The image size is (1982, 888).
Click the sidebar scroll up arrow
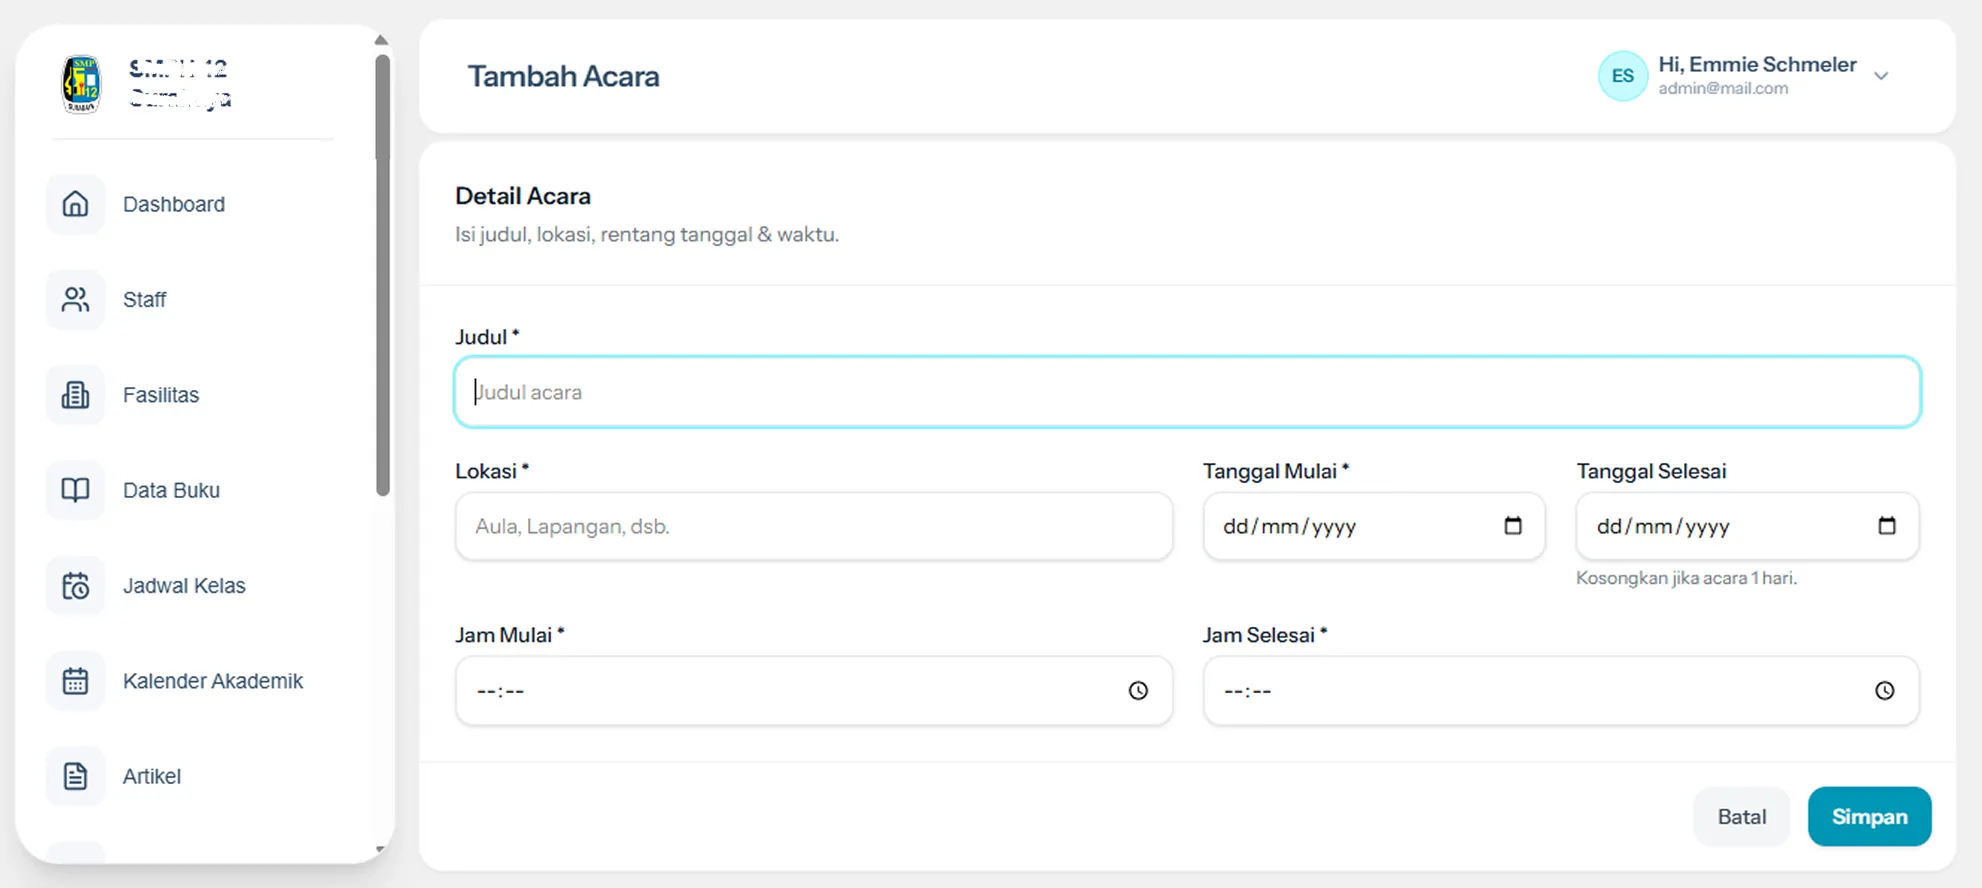pyautogui.click(x=381, y=40)
